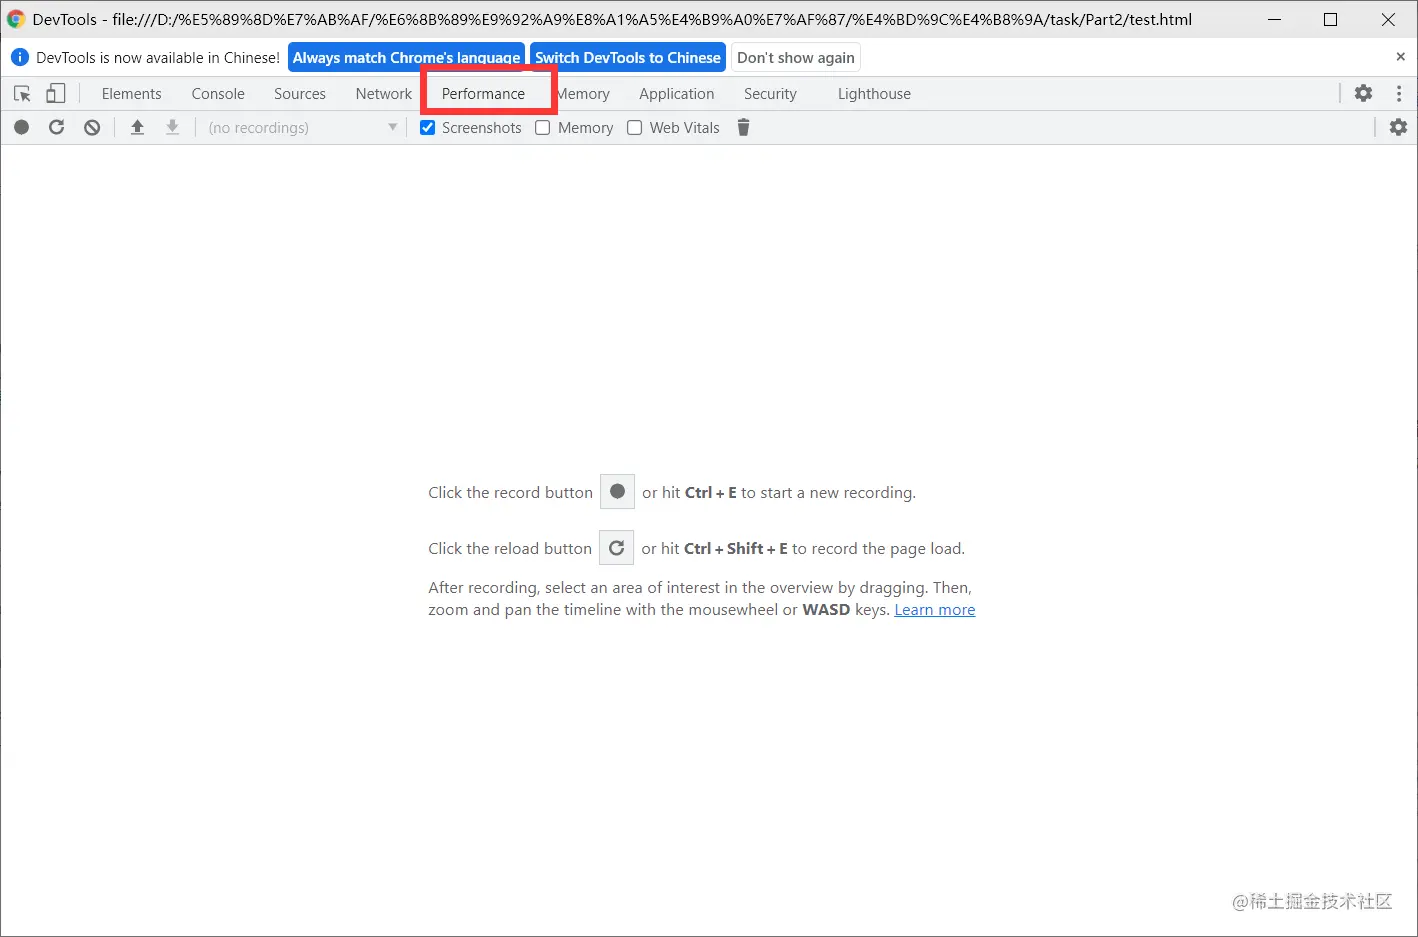Switch to the Console tab

pos(218,93)
